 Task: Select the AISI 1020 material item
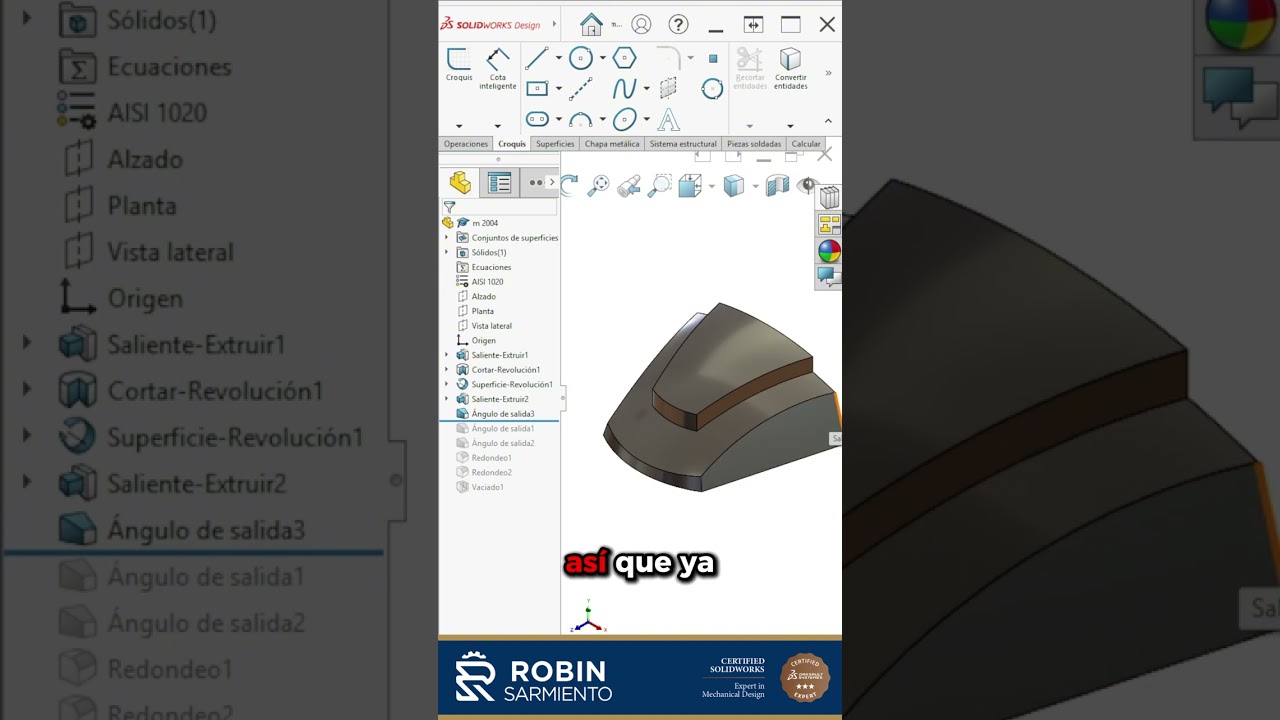pos(480,282)
